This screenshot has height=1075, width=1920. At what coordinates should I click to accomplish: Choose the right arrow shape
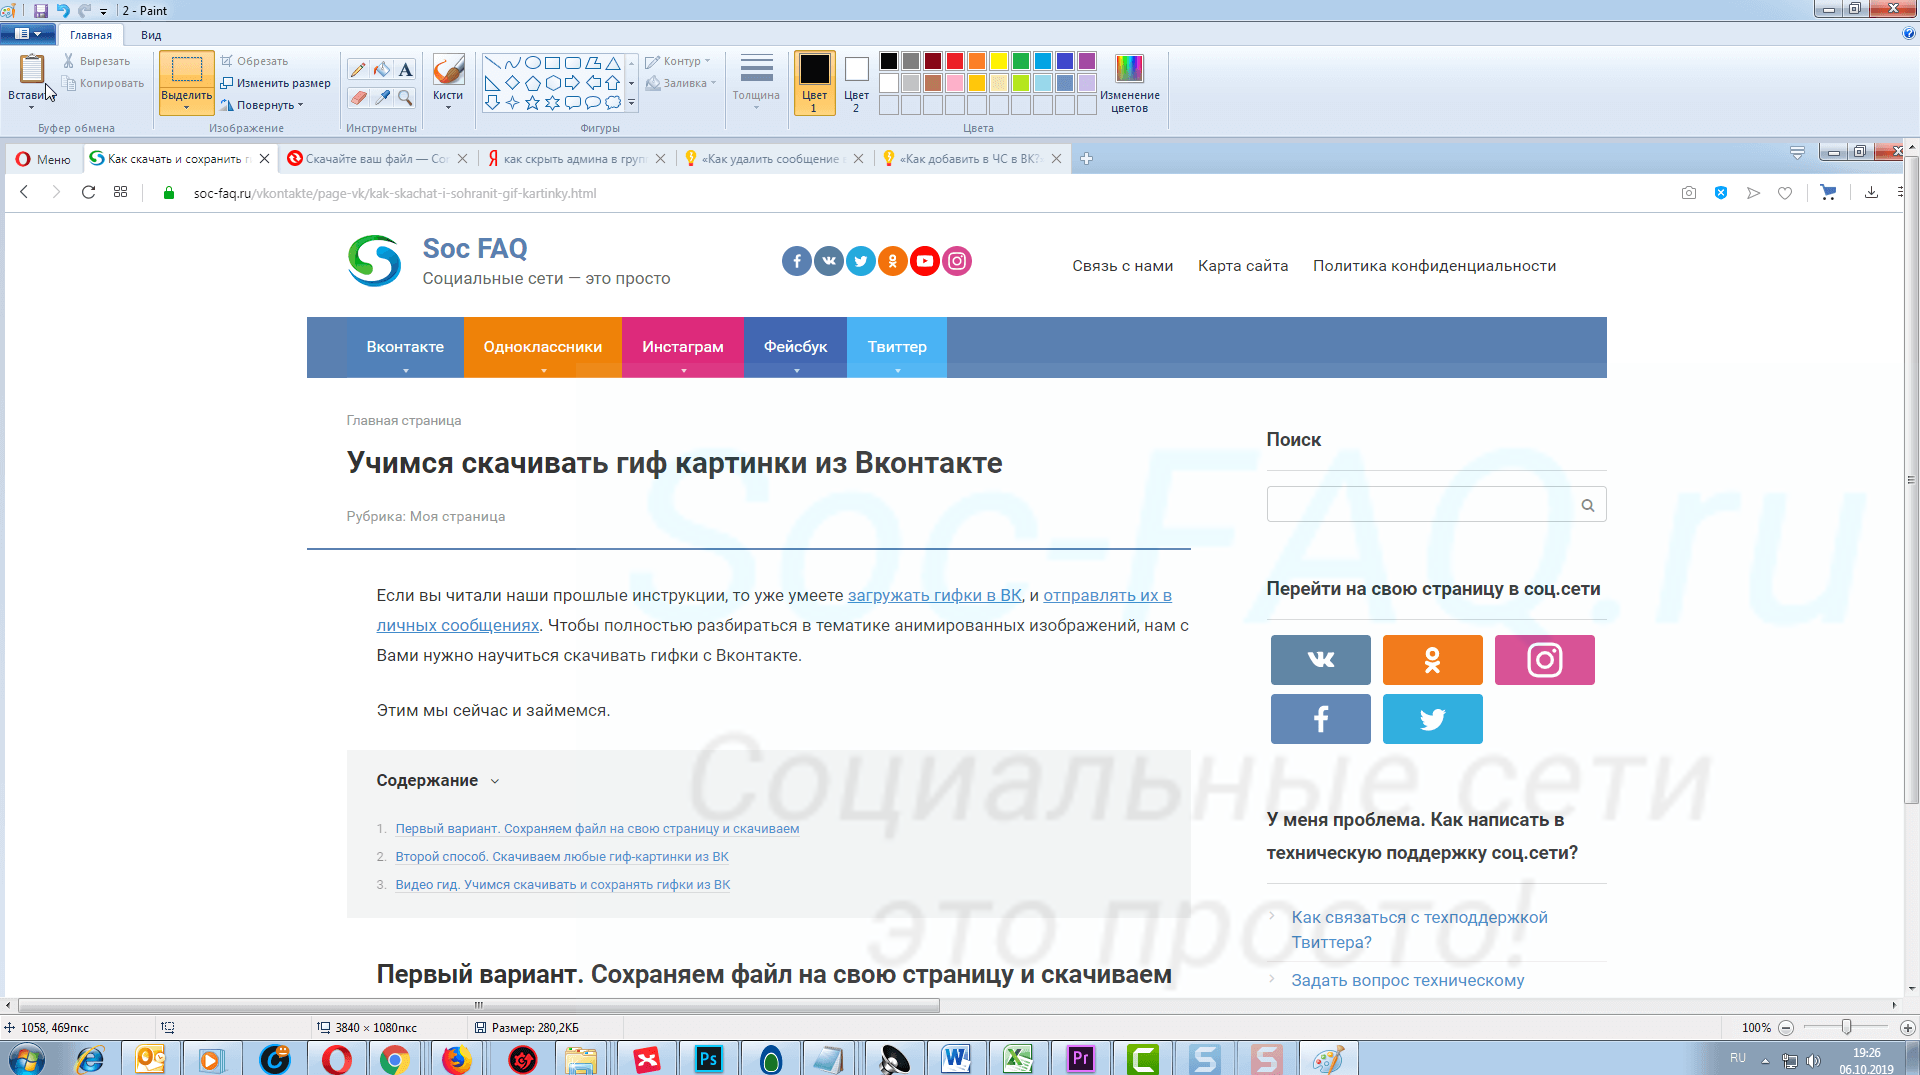click(x=573, y=82)
